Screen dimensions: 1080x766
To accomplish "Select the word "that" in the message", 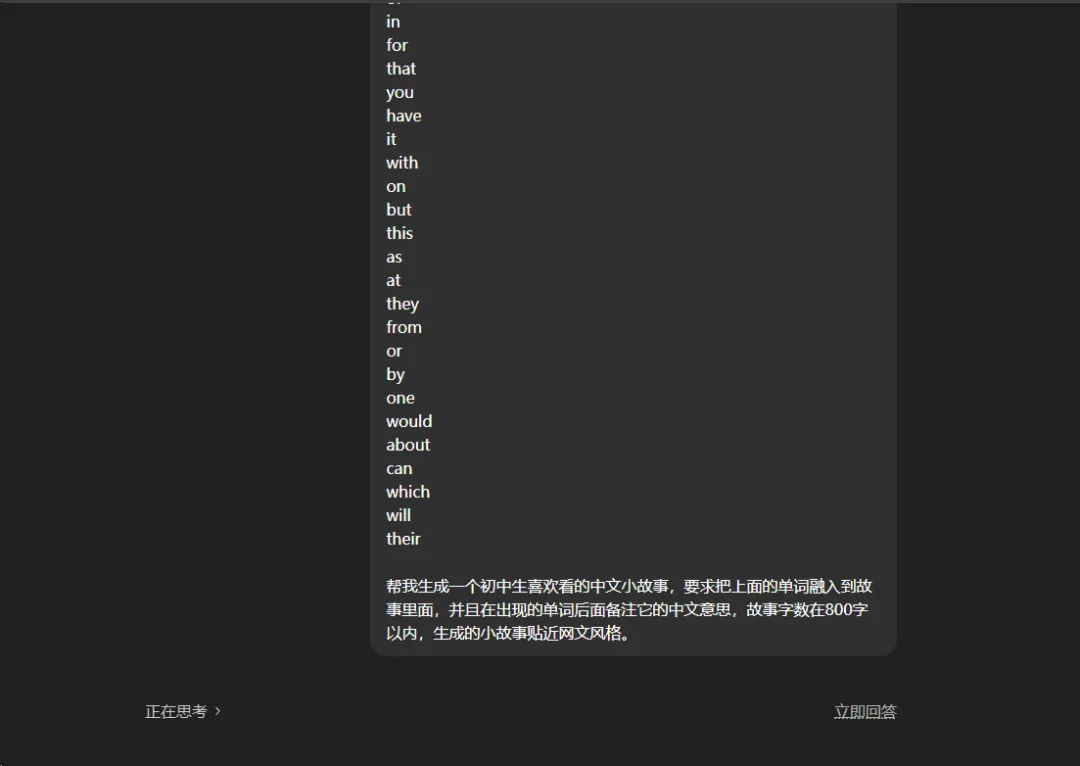I will (401, 68).
